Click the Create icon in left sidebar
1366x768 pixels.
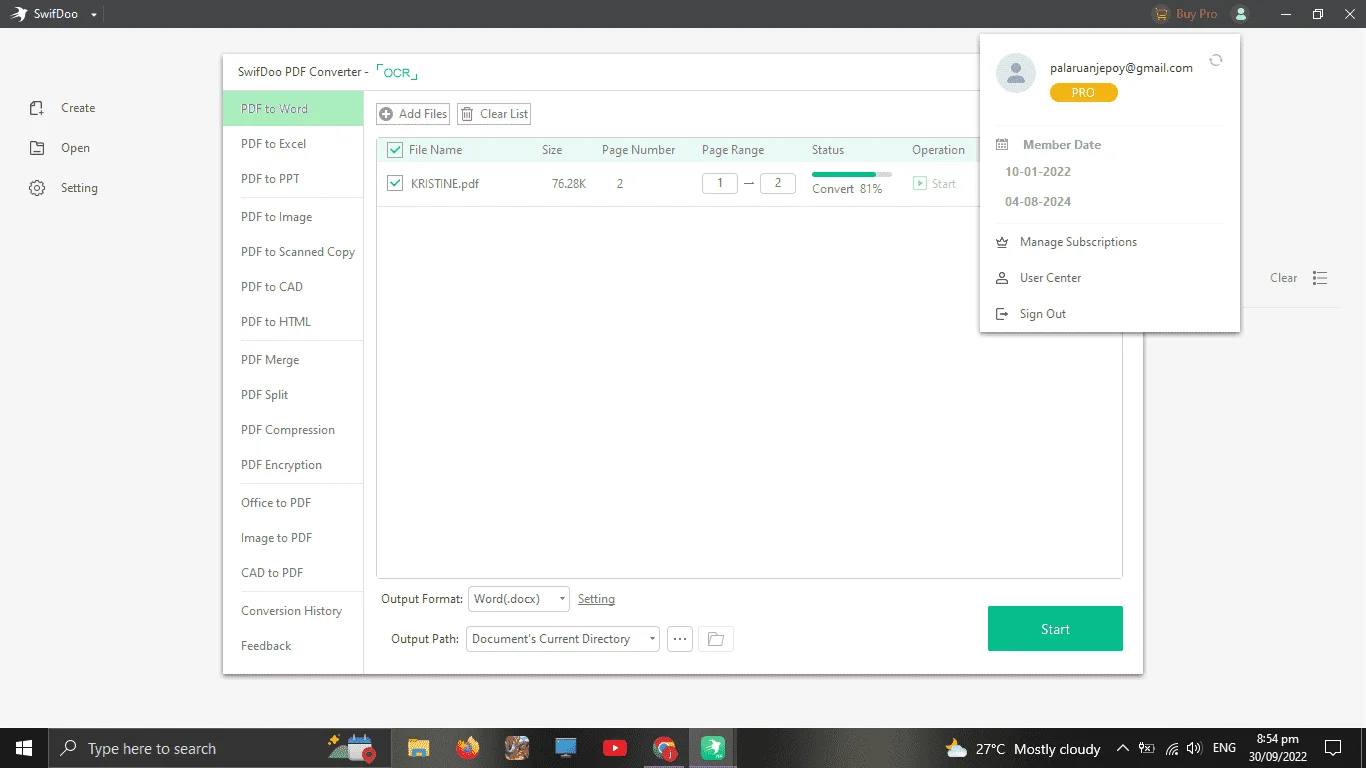(37, 108)
